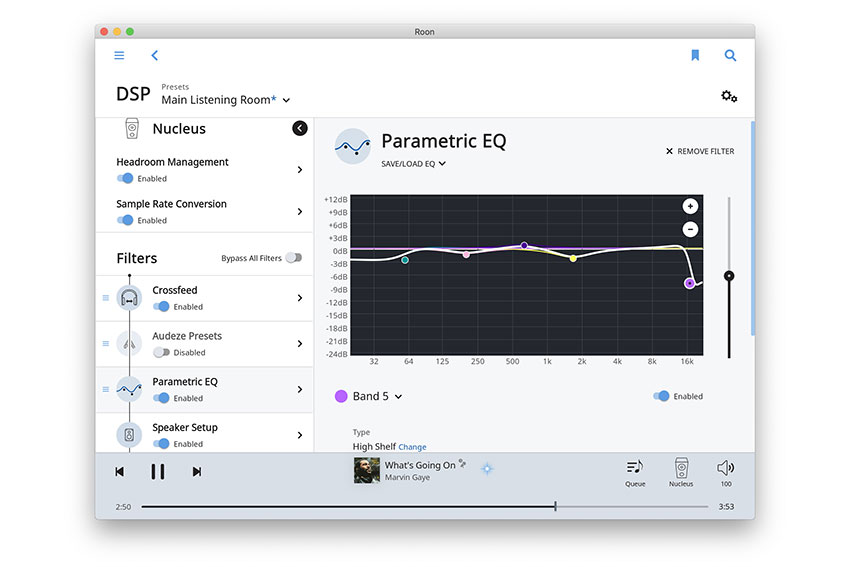This screenshot has width=850, height=567.
Task: Pause the current track
Action: [158, 472]
